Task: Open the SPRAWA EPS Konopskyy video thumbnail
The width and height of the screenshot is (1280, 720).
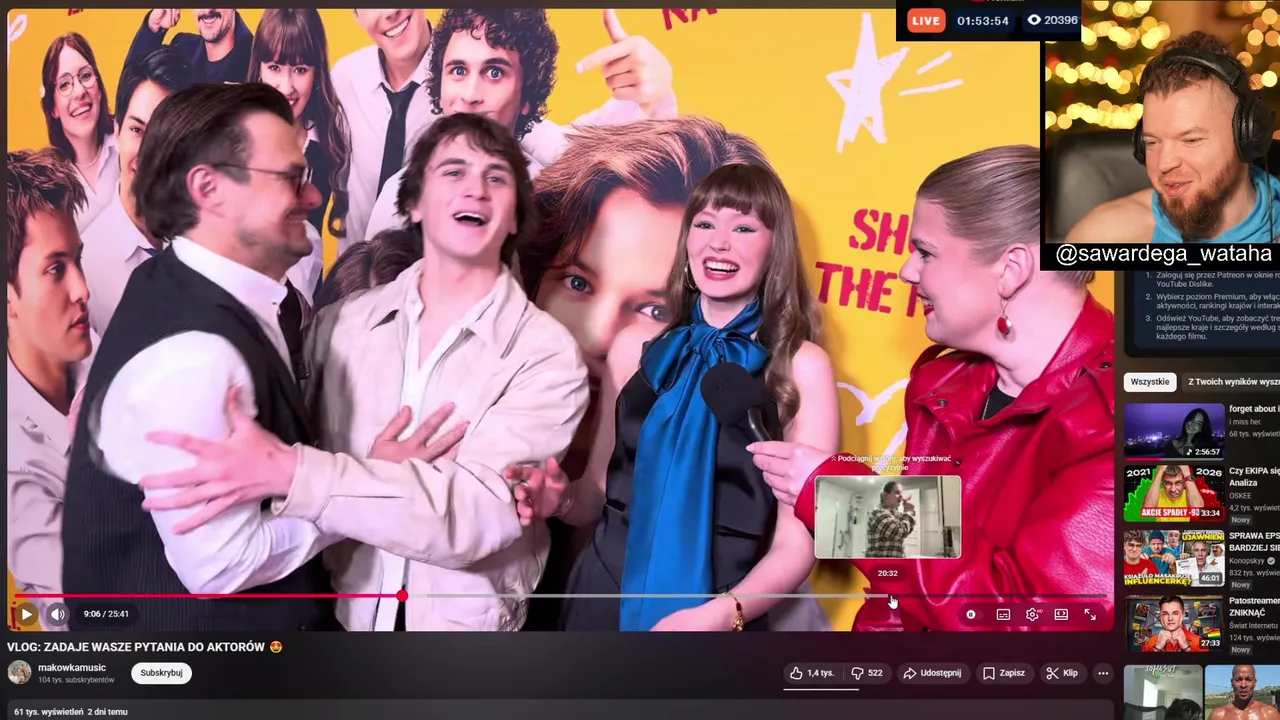Action: click(x=1174, y=557)
